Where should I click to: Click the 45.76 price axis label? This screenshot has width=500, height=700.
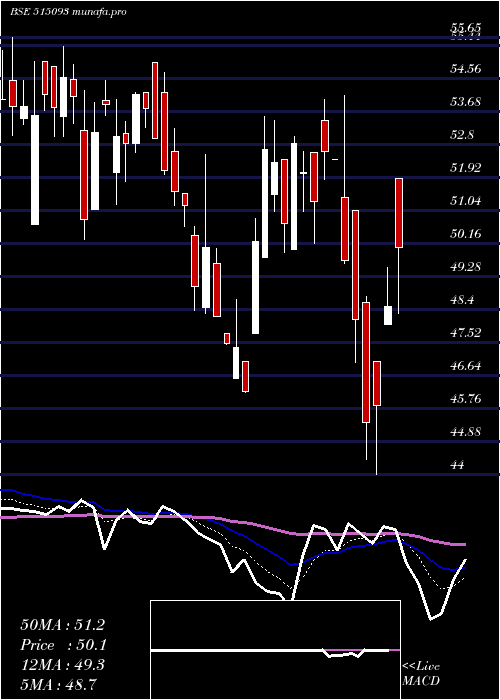pyautogui.click(x=466, y=399)
